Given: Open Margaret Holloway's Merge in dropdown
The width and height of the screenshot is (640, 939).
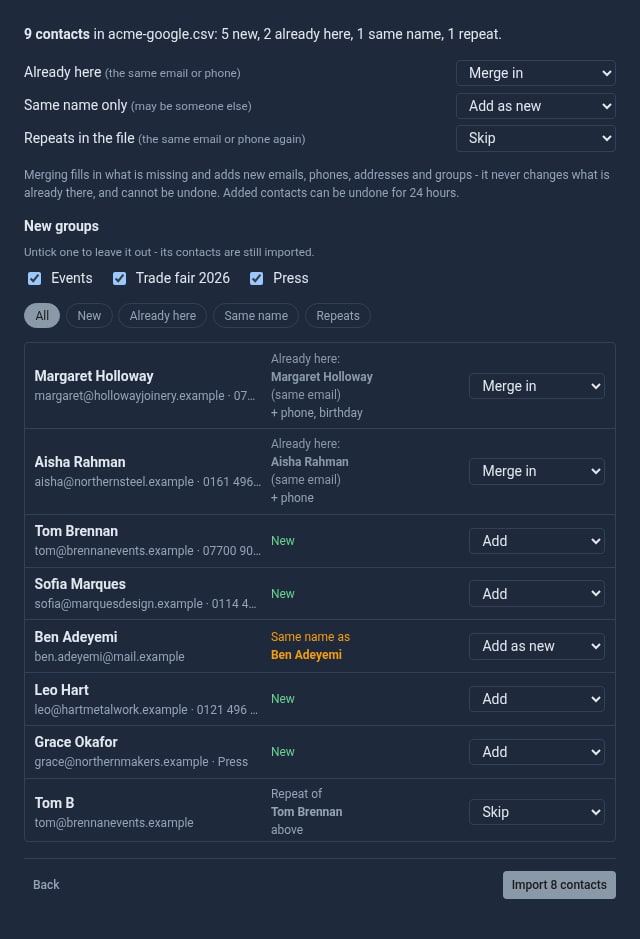Looking at the screenshot, I should tap(536, 386).
